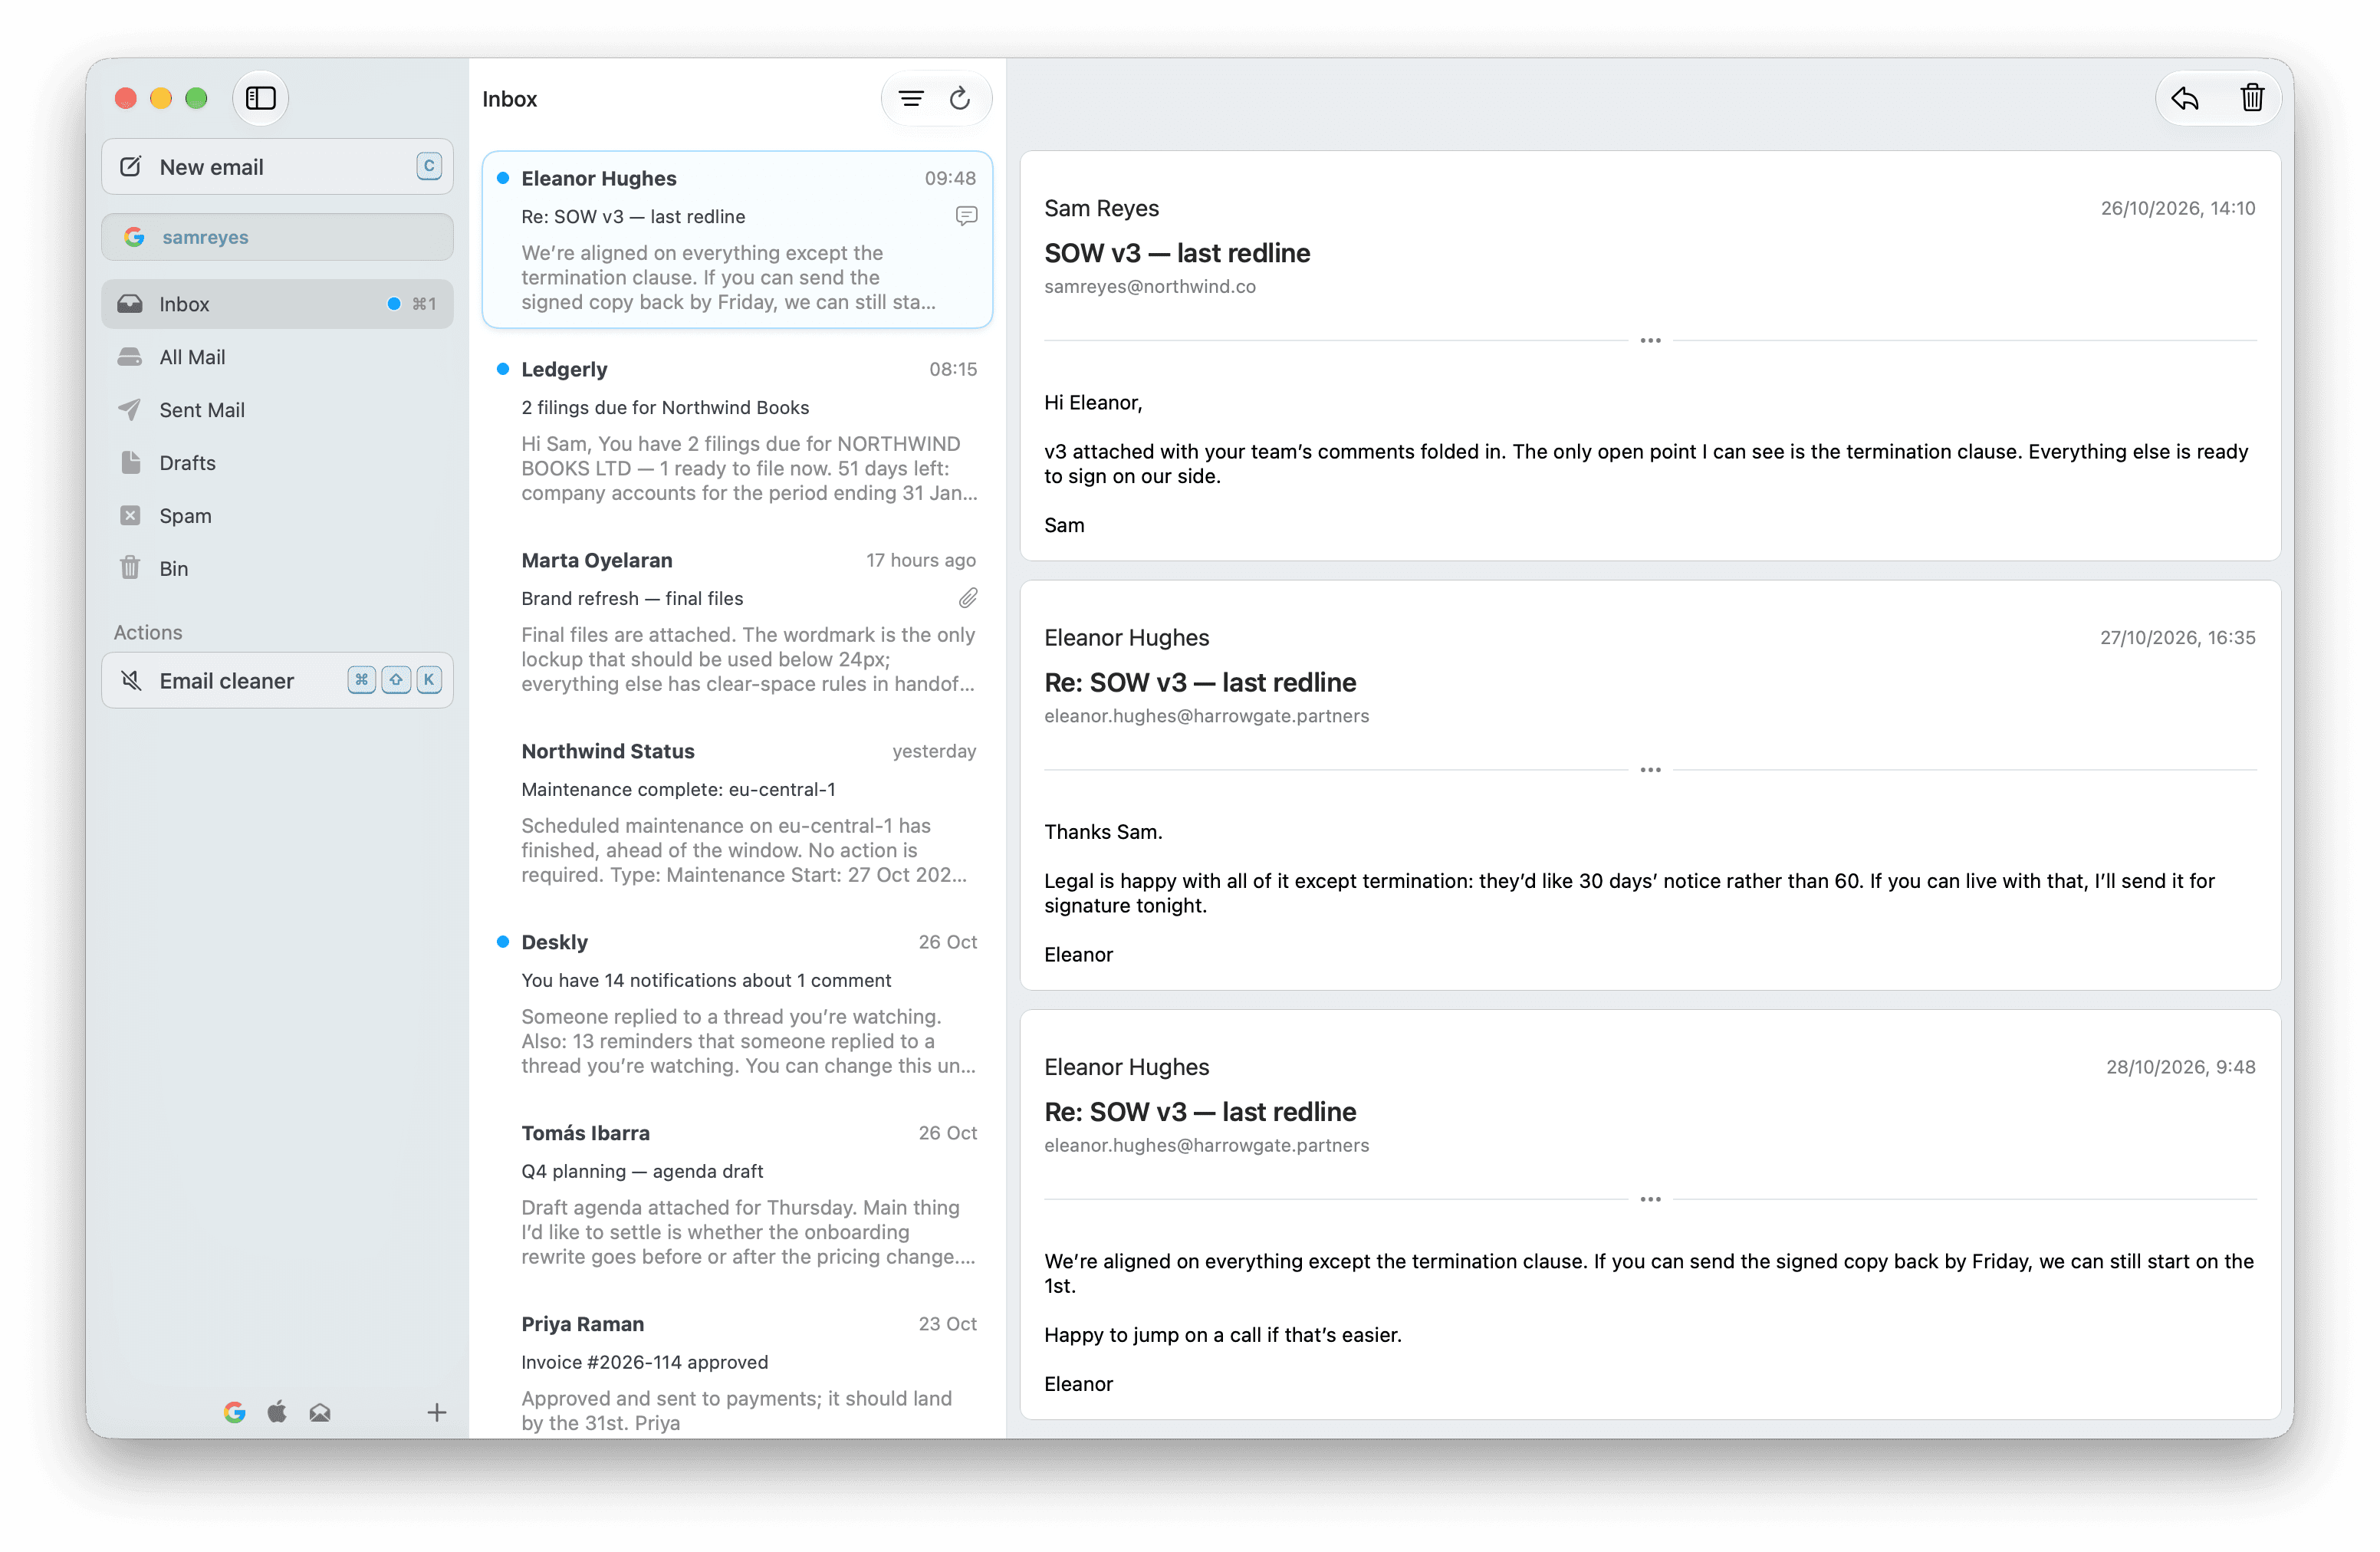Open Northwind Status maintenance email

737,813
